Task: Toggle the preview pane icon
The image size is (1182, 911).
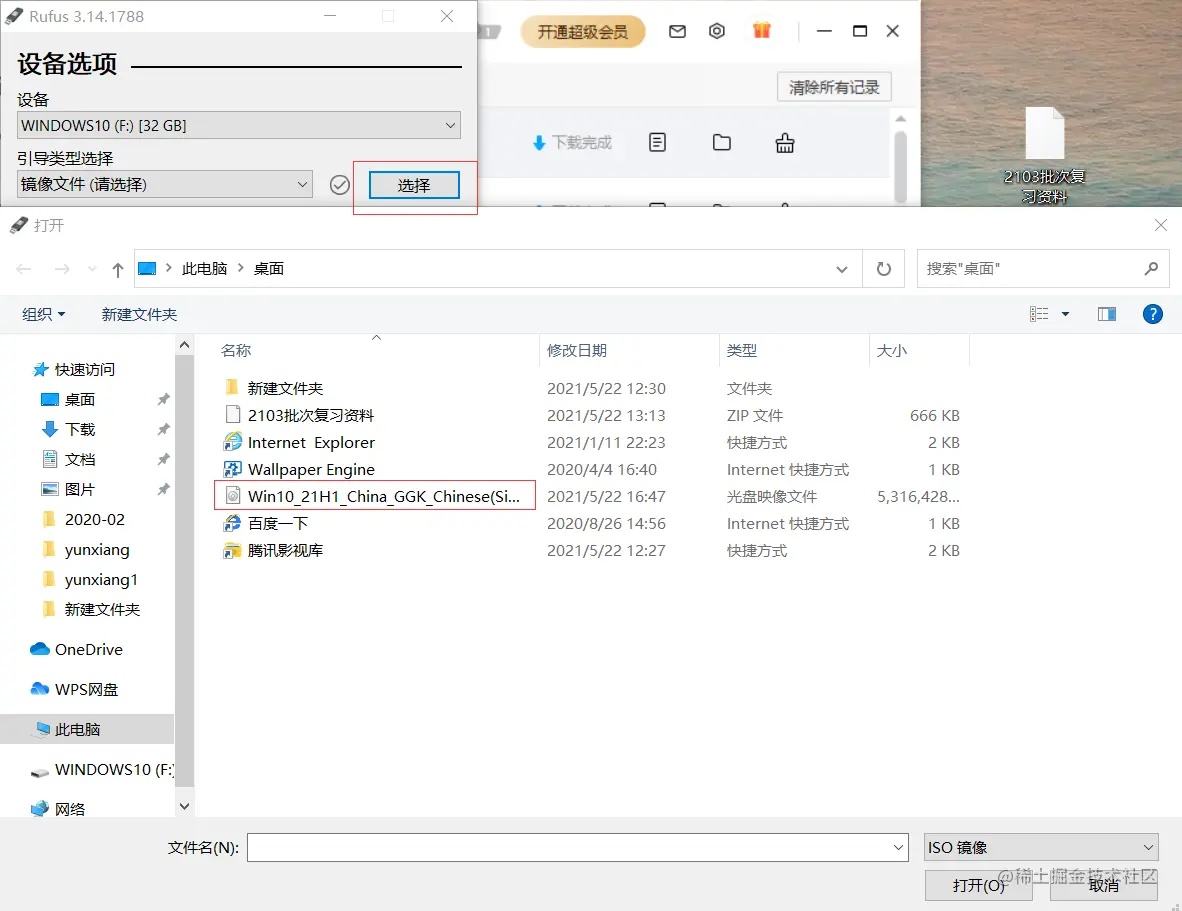Action: [1107, 314]
